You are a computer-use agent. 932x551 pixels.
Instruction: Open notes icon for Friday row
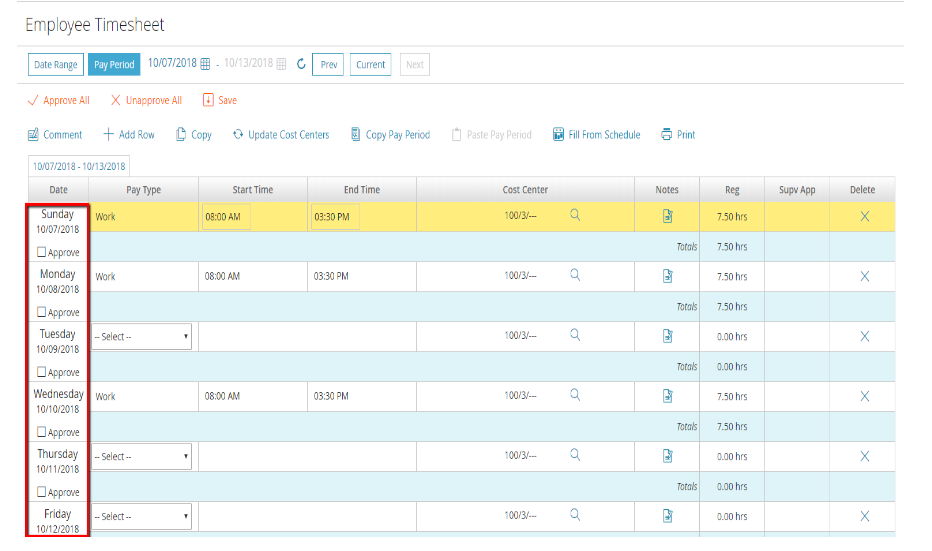coord(667,516)
